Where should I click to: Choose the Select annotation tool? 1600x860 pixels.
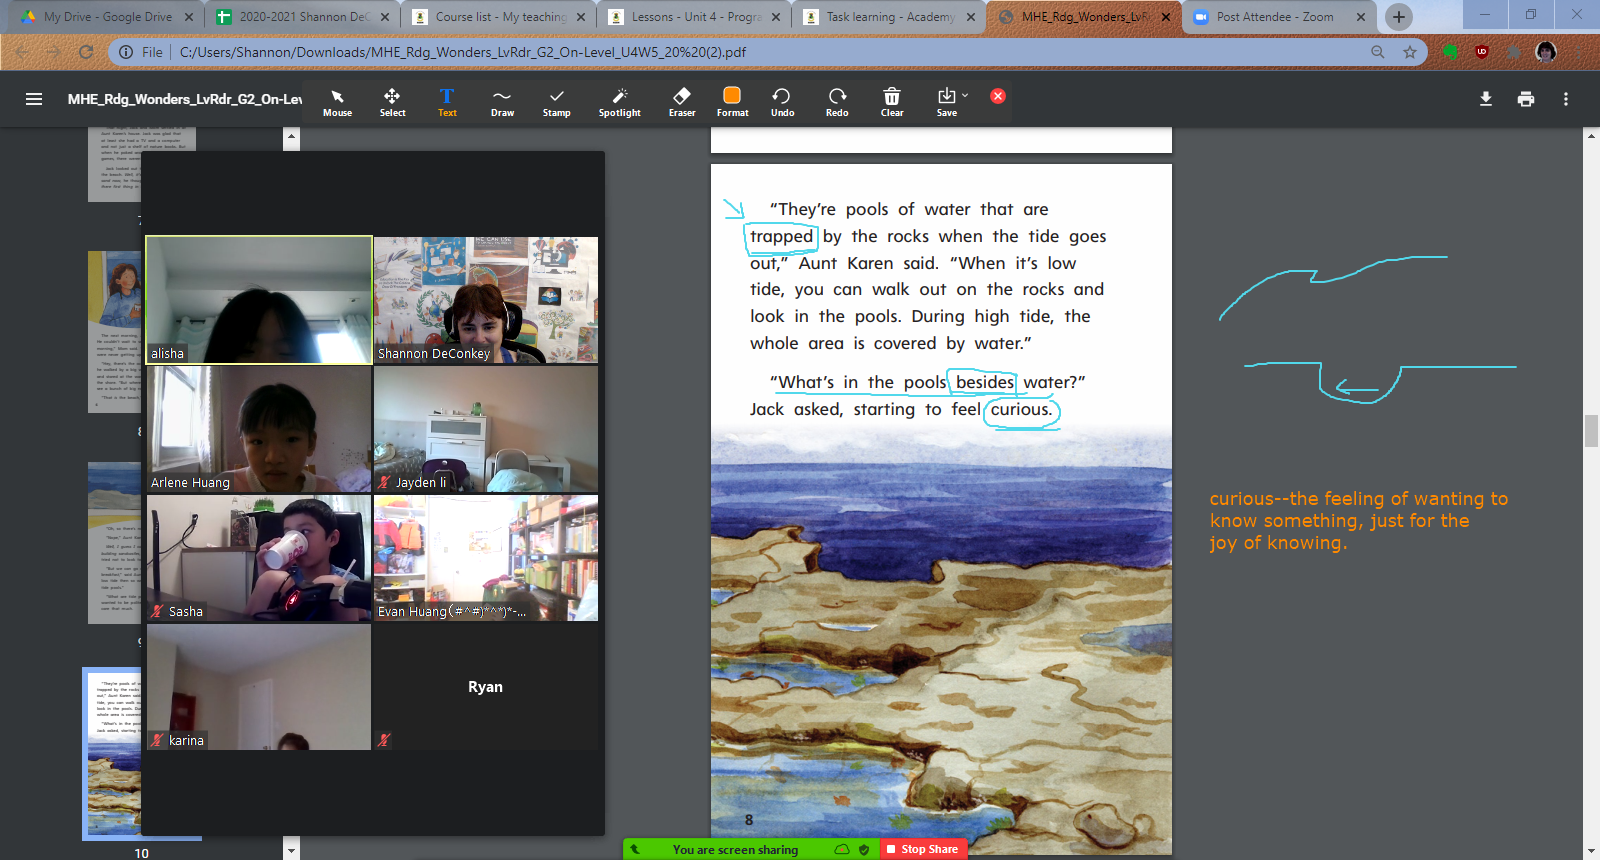[x=392, y=102]
